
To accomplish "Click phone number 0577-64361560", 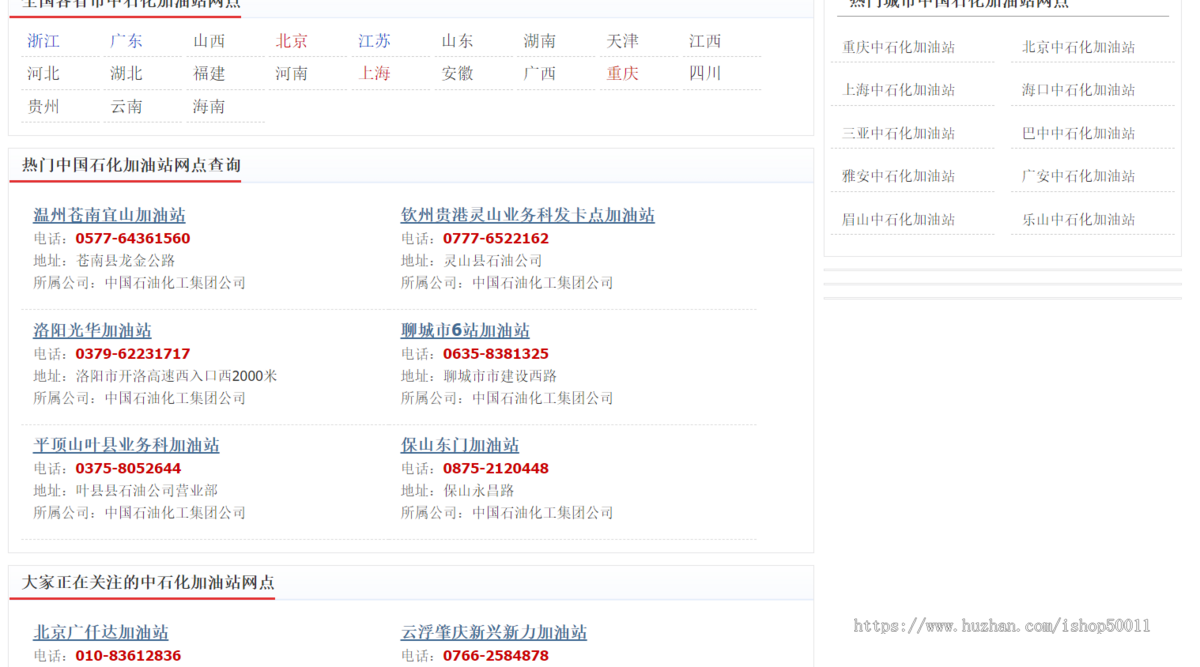I will pyautogui.click(x=132, y=238).
